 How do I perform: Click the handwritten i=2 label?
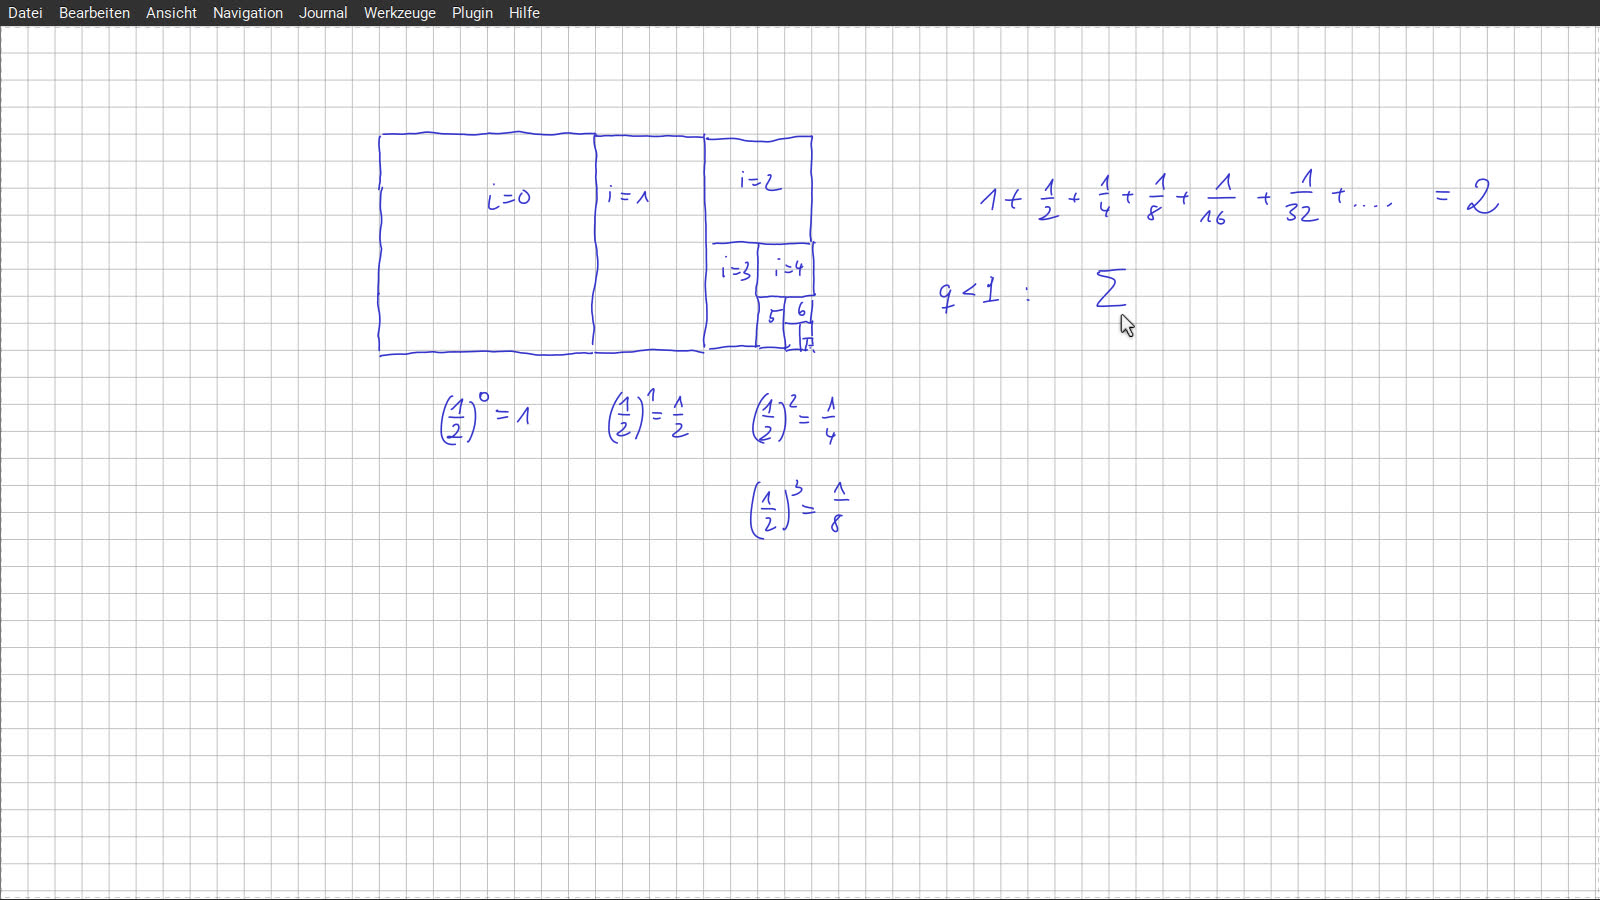[761, 181]
